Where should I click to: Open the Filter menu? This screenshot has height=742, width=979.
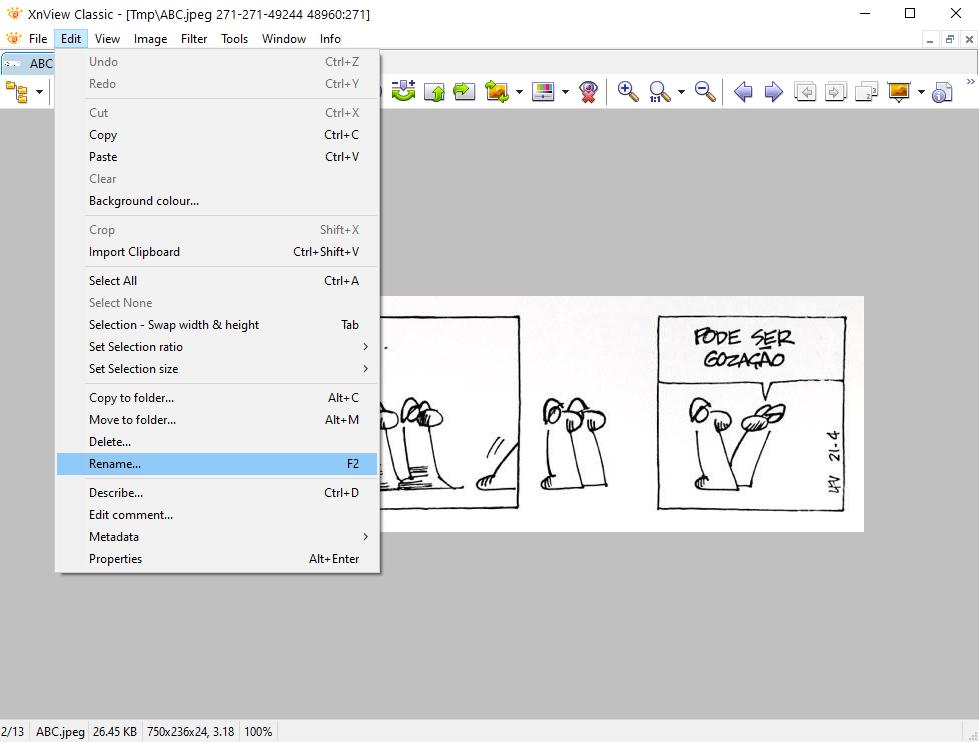[x=194, y=39]
